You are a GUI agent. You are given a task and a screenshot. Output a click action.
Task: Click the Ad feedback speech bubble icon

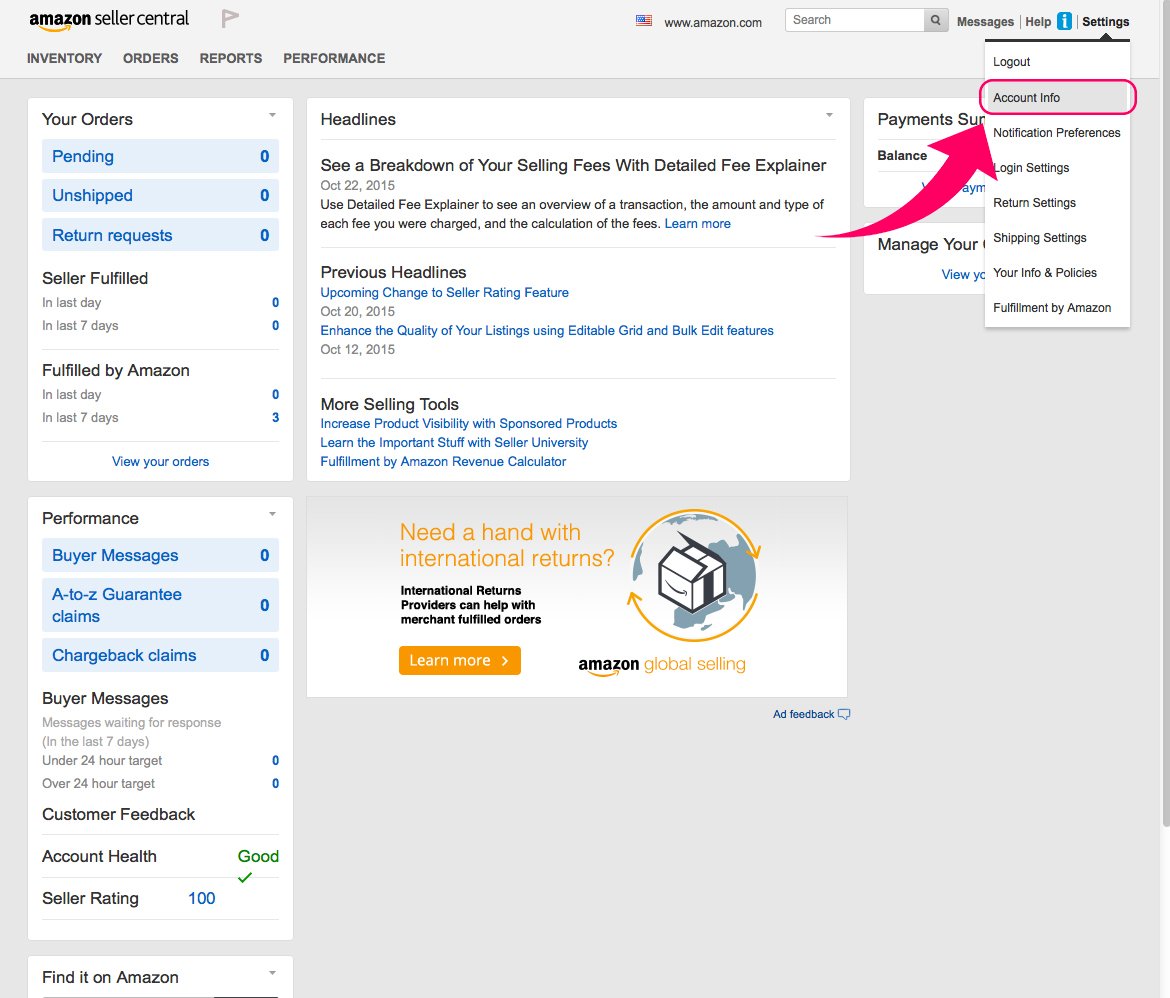tap(844, 714)
